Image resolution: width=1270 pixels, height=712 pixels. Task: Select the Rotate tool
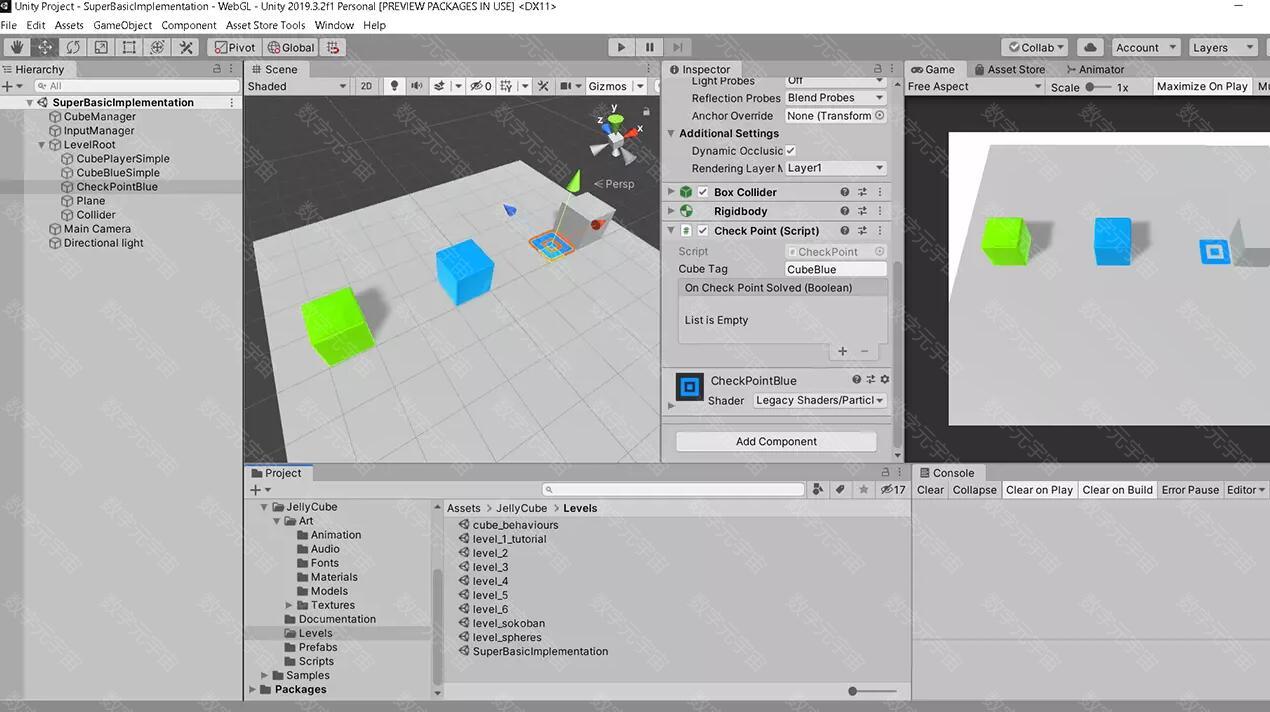(x=73, y=47)
